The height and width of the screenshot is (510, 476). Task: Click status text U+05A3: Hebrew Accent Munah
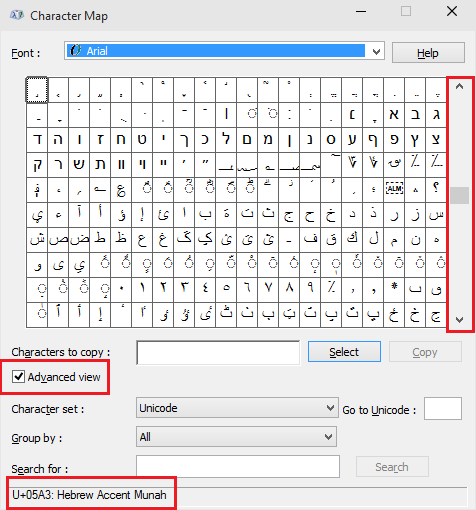(x=89, y=495)
